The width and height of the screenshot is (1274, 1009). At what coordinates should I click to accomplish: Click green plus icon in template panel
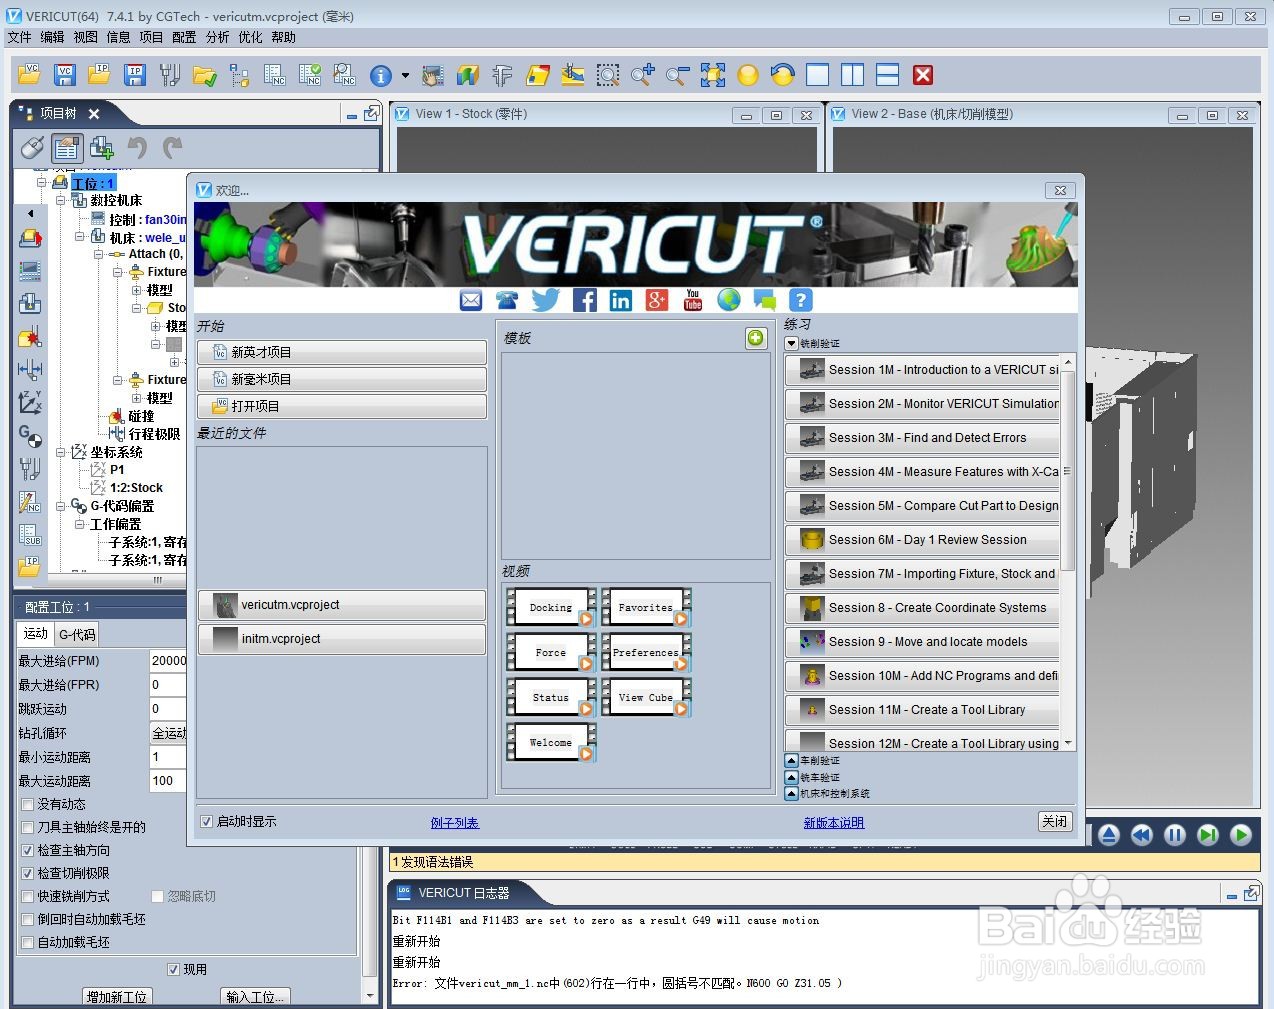coord(755,338)
